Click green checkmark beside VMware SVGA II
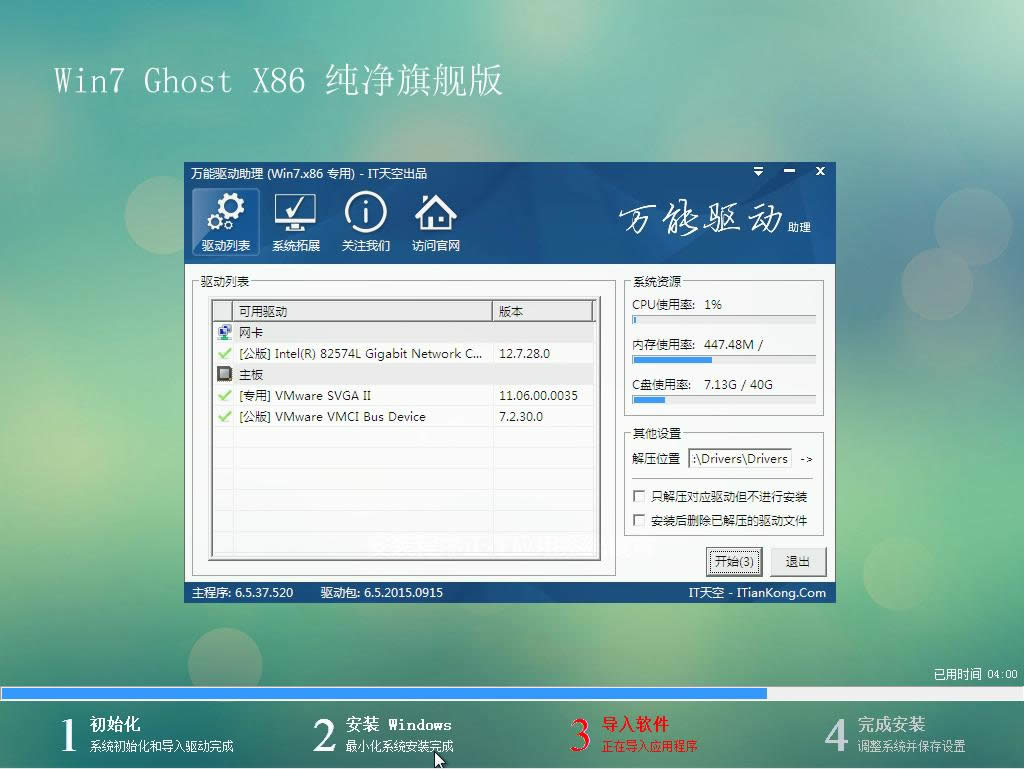 224,395
